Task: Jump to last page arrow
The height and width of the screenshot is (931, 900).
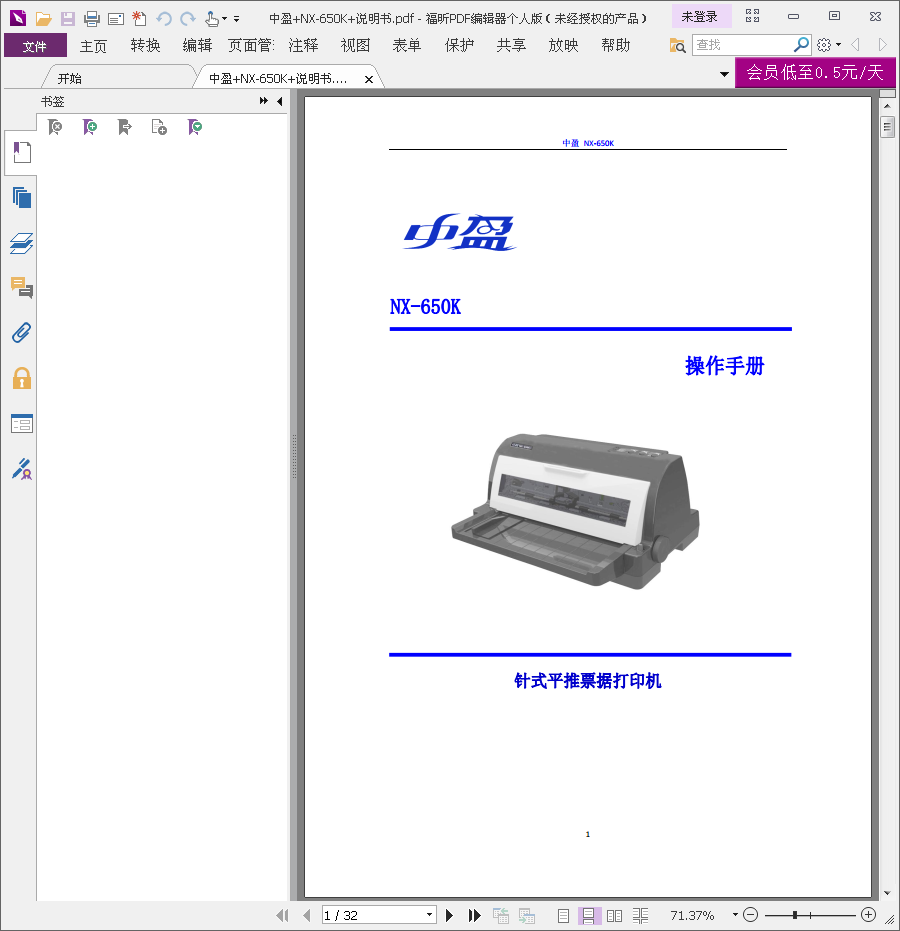Action: pyautogui.click(x=474, y=915)
